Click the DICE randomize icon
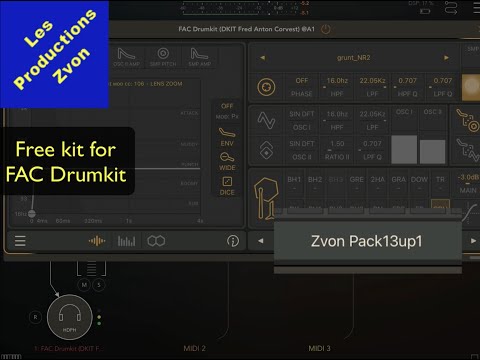The height and width of the screenshot is (360, 480). [x=227, y=186]
